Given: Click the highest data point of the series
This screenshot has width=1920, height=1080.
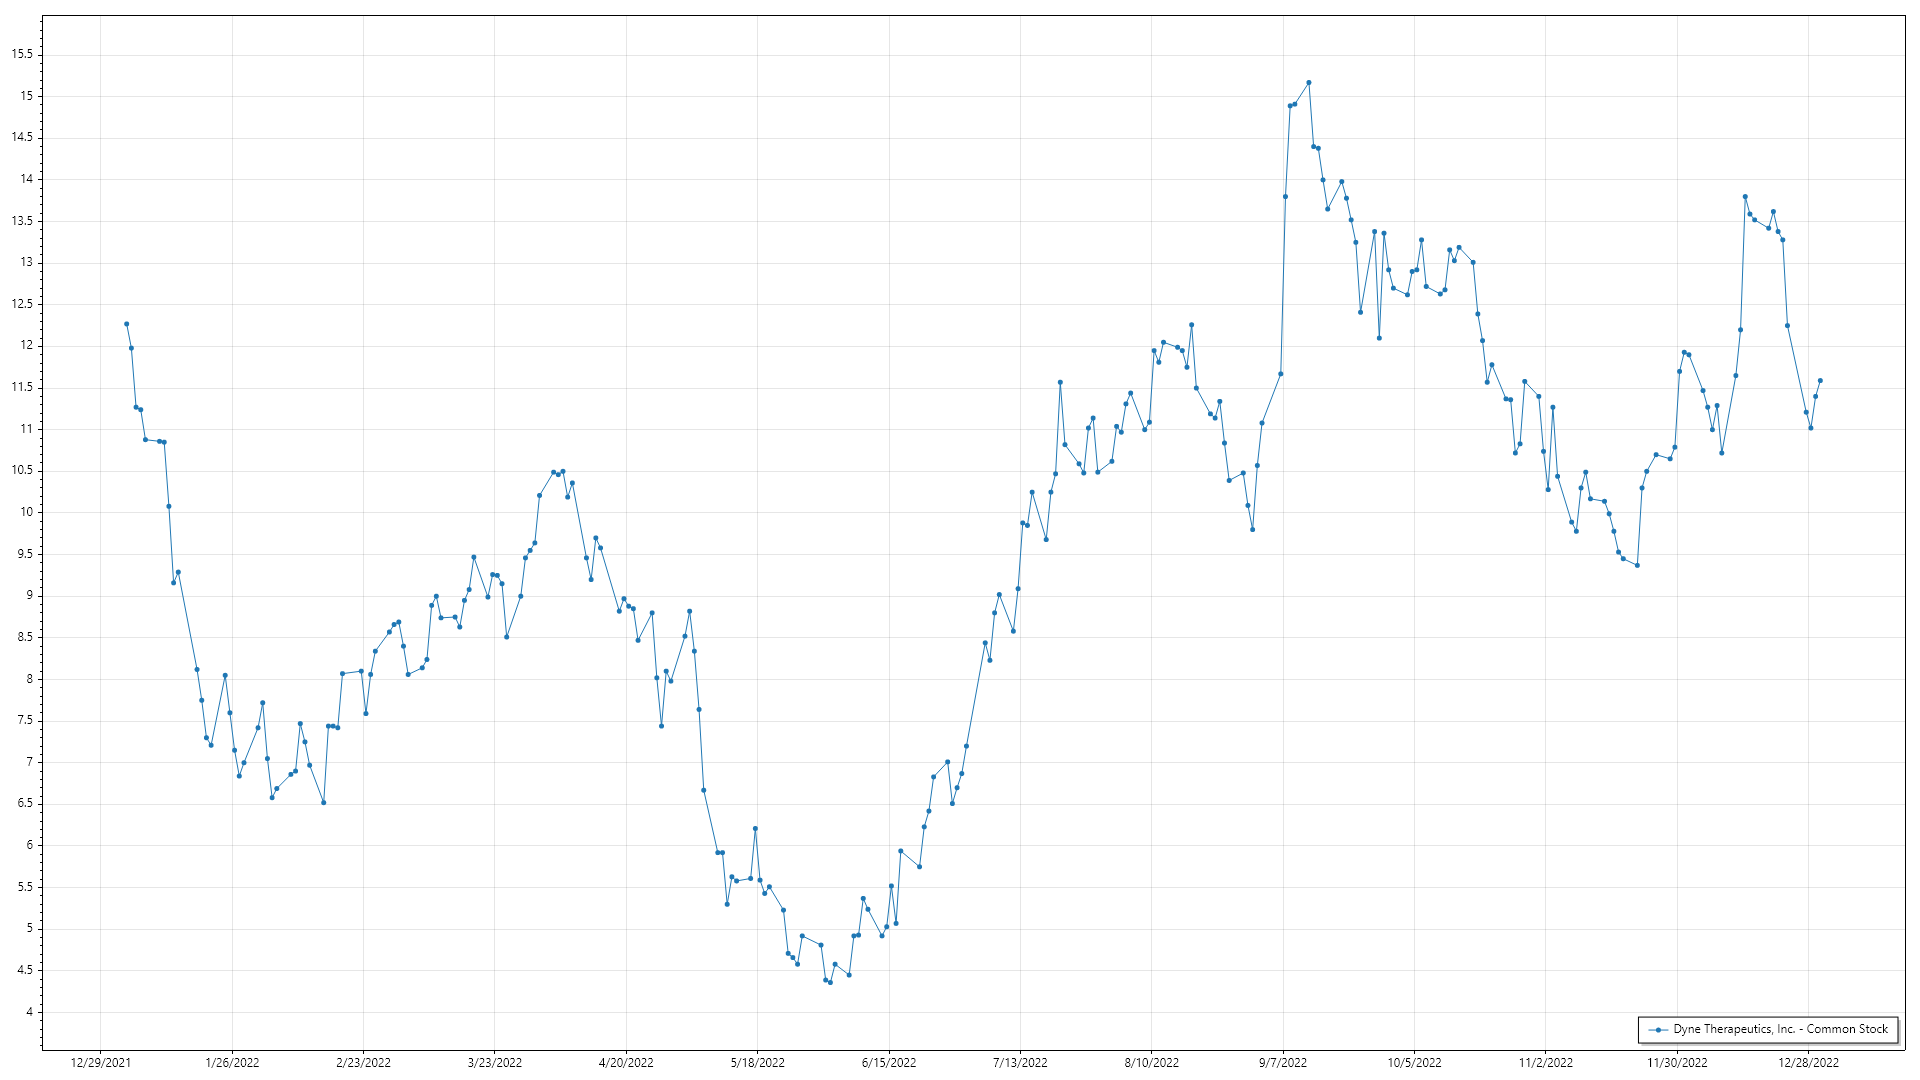Looking at the screenshot, I should pyautogui.click(x=1309, y=83).
